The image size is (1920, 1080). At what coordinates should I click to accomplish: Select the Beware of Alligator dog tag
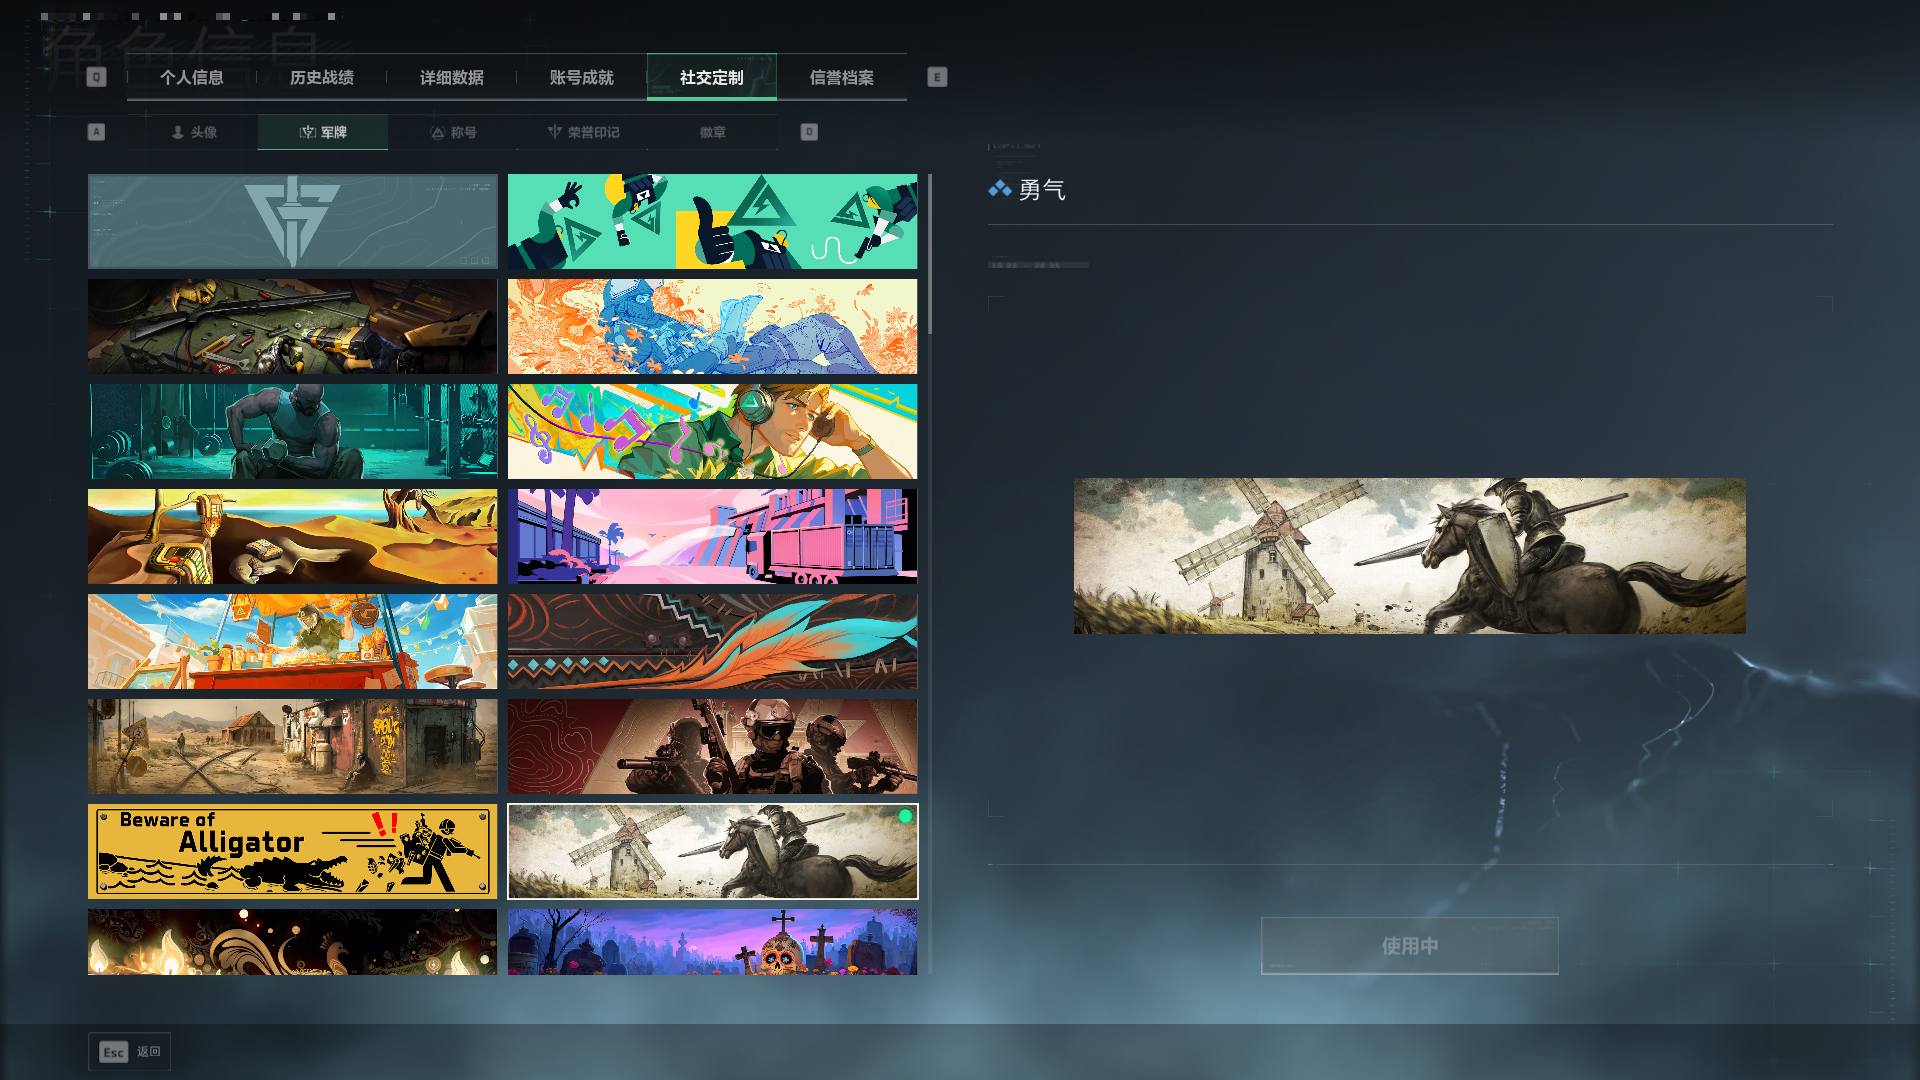[293, 852]
